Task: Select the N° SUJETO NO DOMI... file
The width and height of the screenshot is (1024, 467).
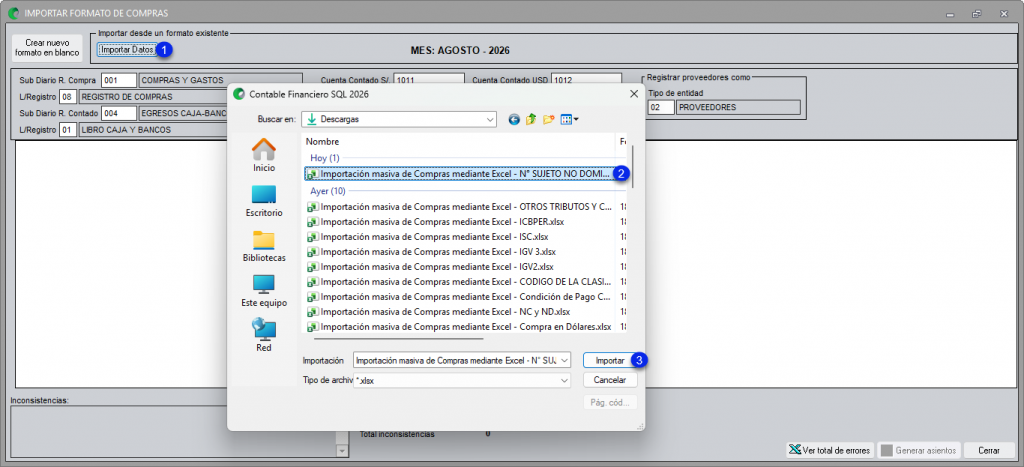Action: pos(460,174)
